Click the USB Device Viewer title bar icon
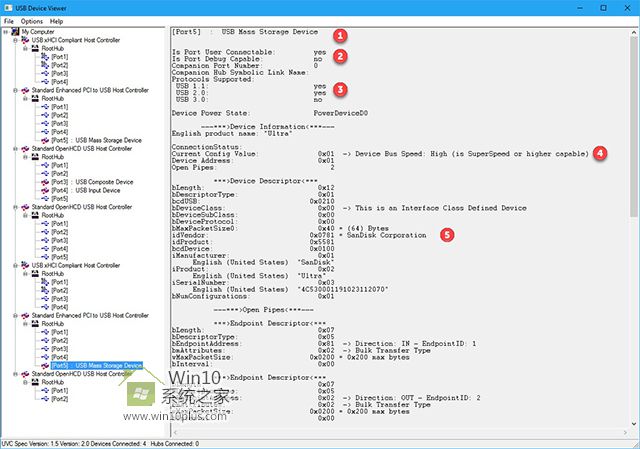This screenshot has height=449, width=640. tap(8, 8)
